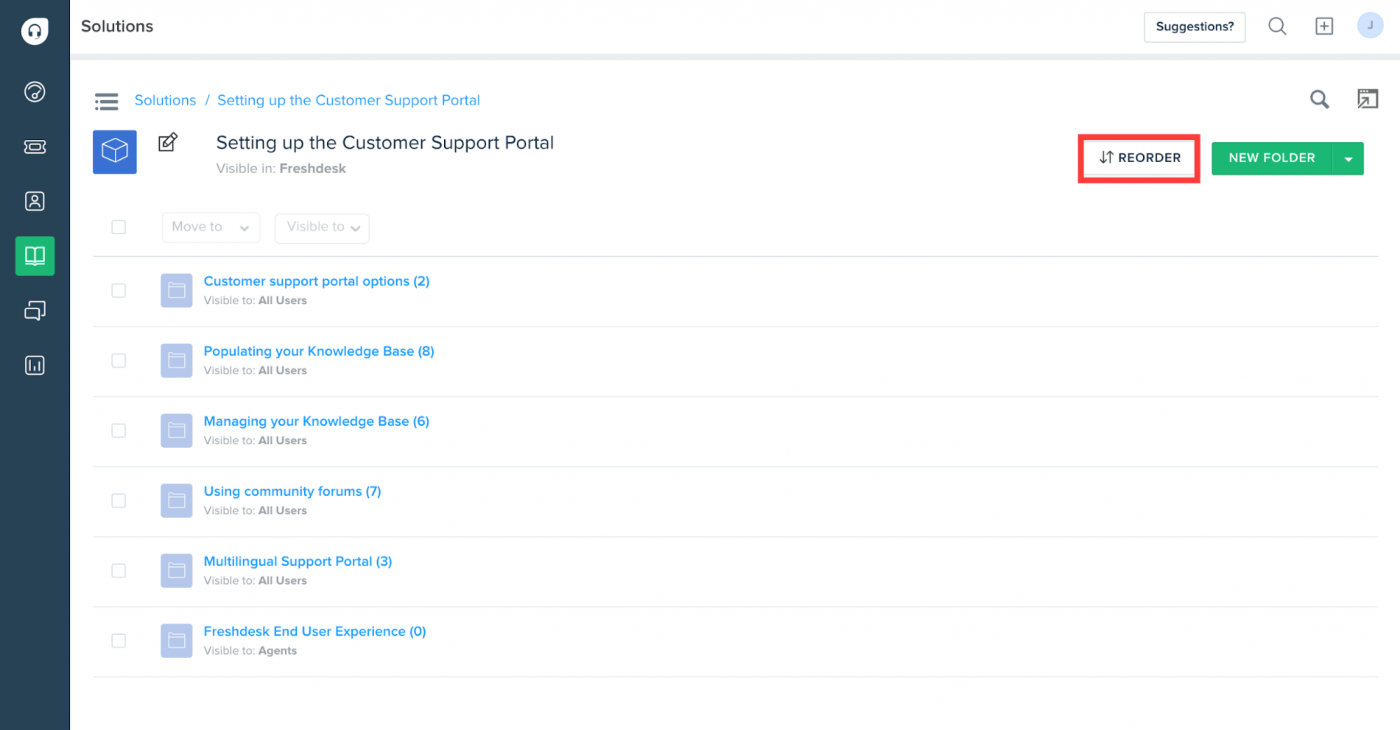The image size is (1400, 730).
Task: Click the search magnifier in top header
Action: [x=1277, y=27]
